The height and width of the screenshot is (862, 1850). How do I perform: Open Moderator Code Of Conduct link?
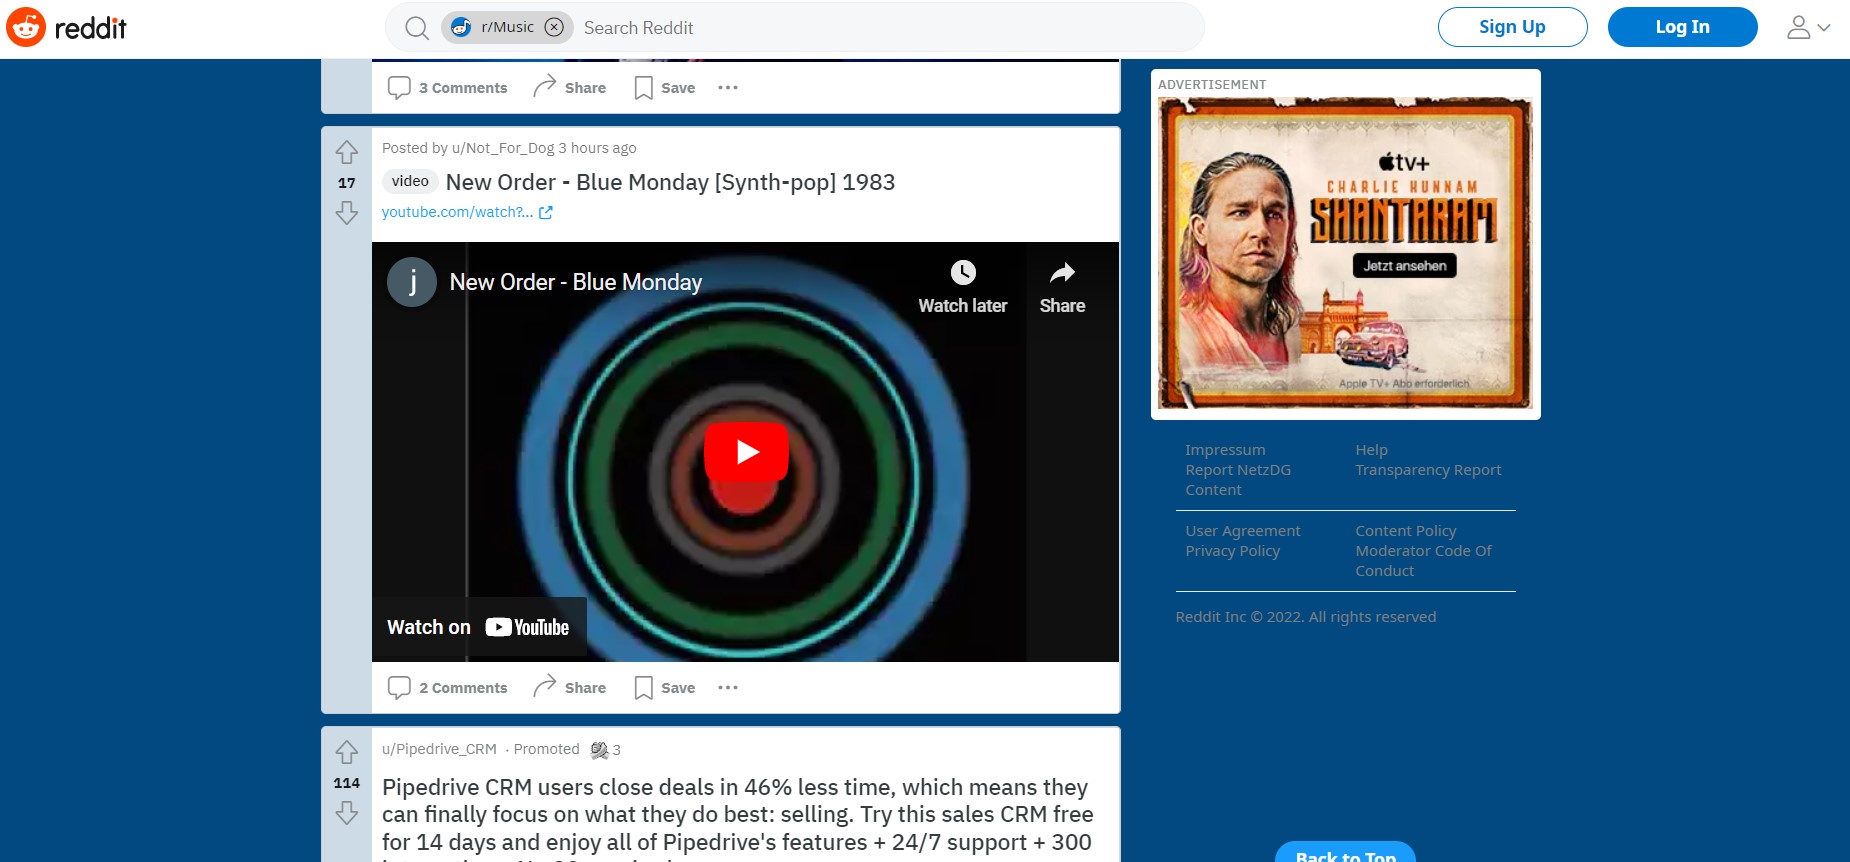click(1423, 561)
